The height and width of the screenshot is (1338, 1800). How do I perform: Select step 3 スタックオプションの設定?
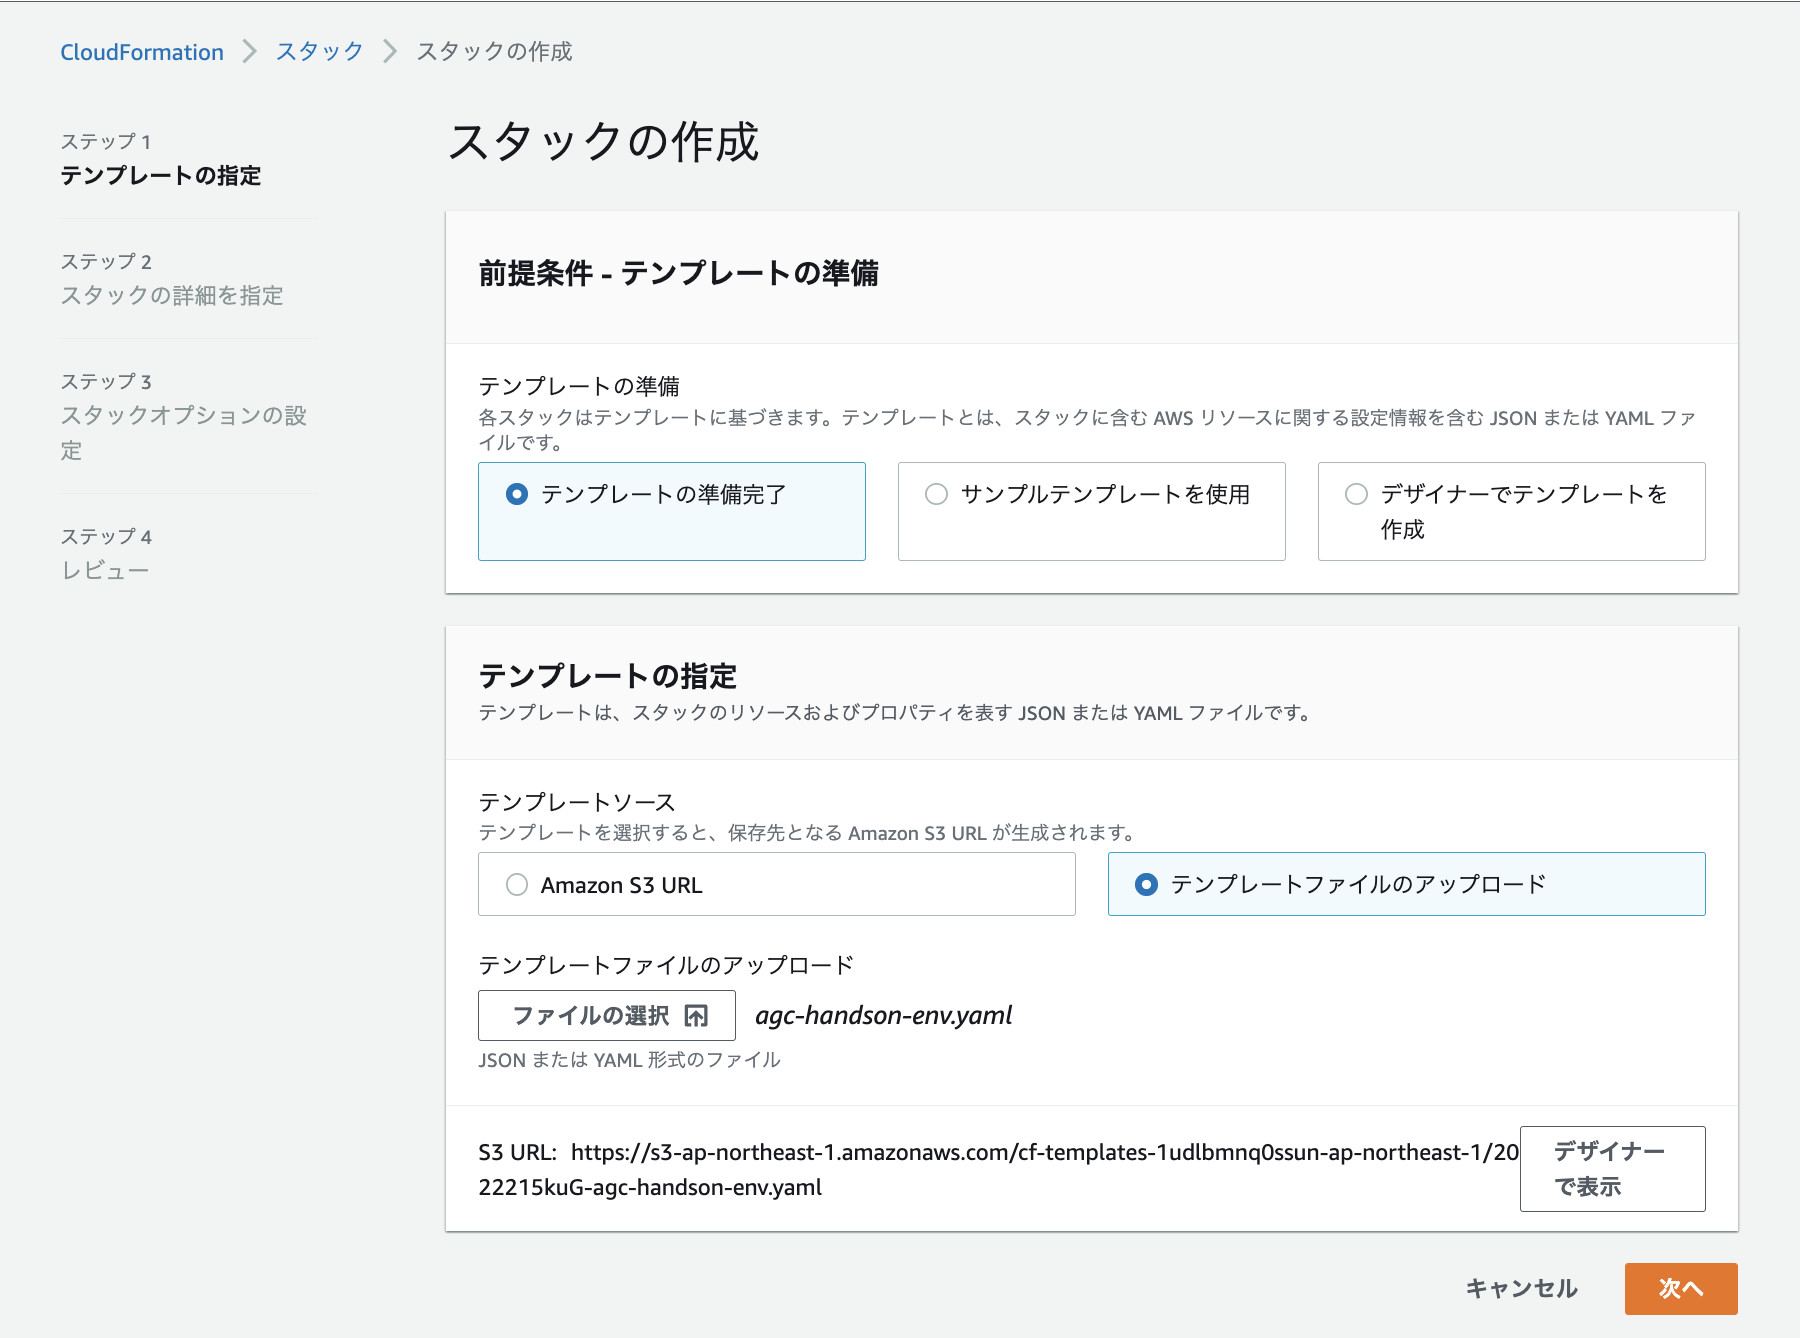pos(184,432)
